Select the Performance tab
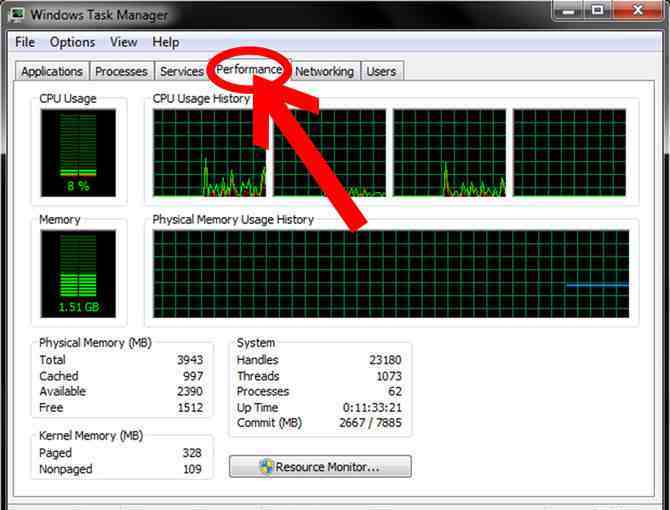 (x=249, y=70)
